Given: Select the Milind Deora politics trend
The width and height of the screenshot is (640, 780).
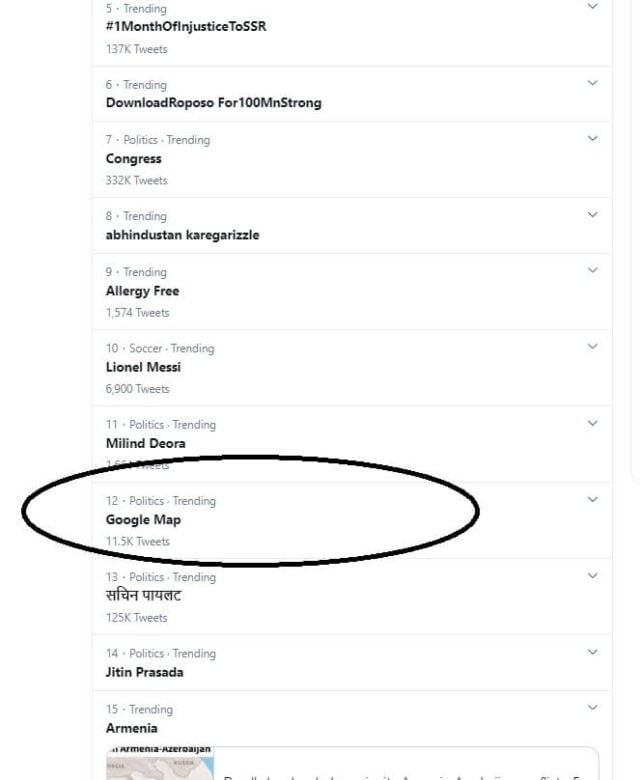Looking at the screenshot, I should [x=145, y=443].
